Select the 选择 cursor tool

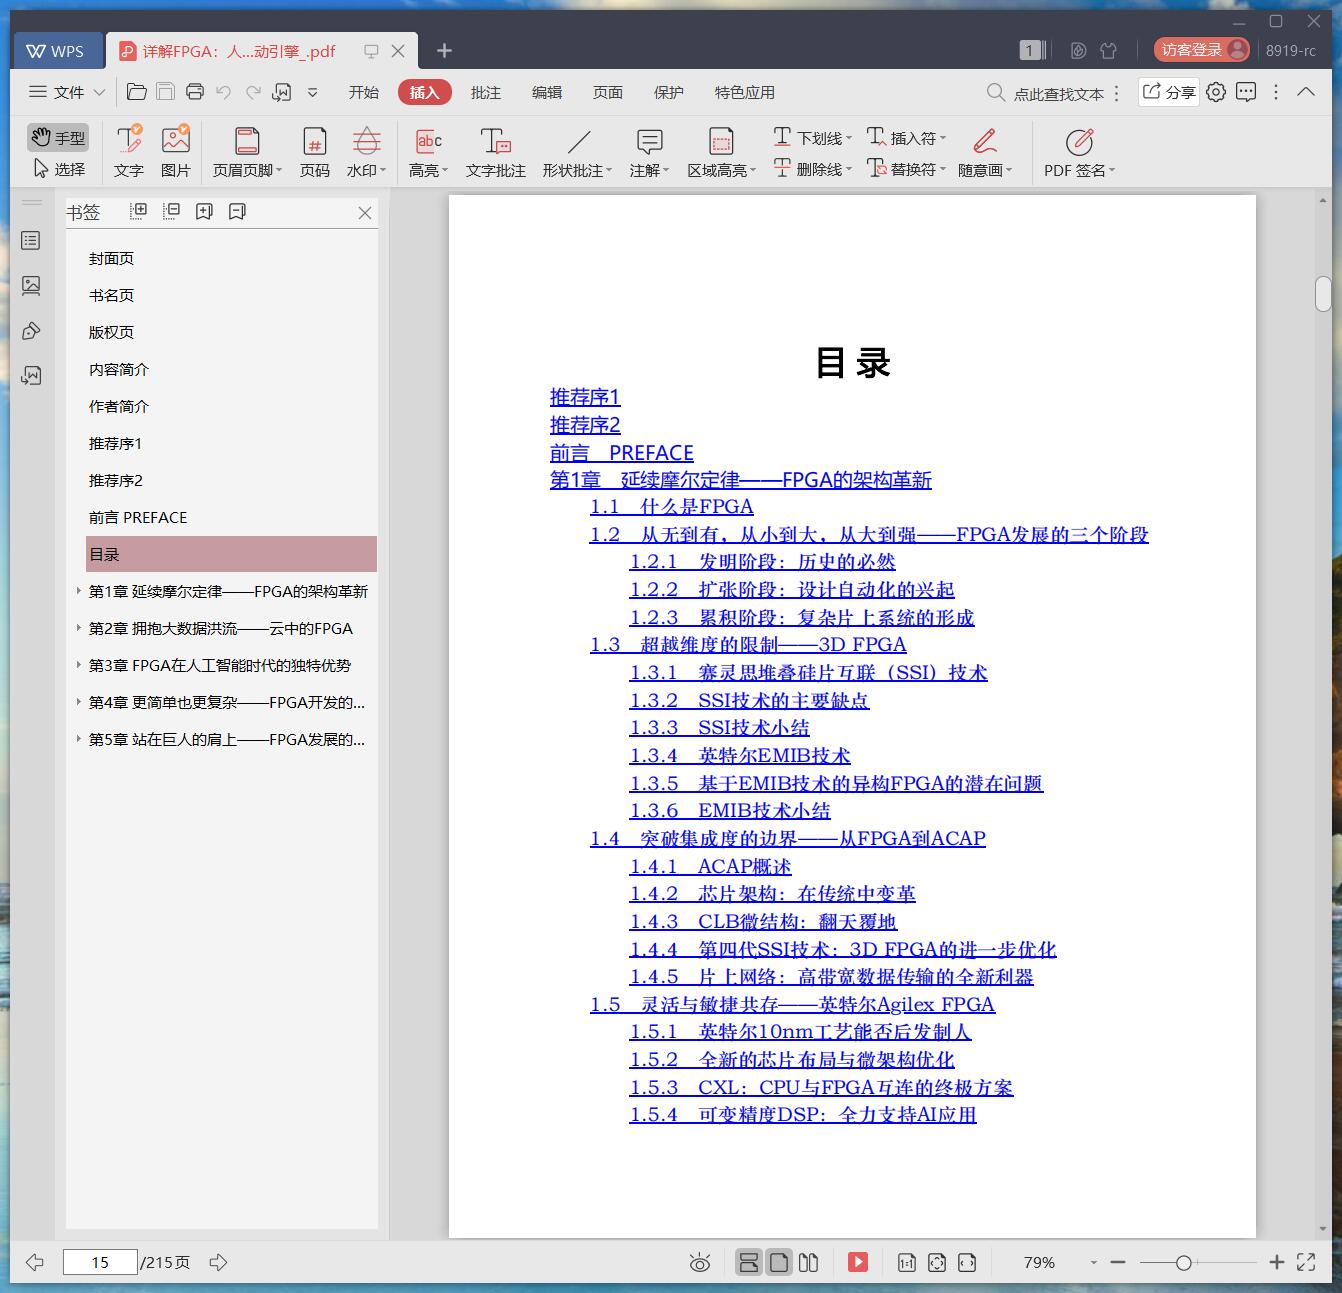(x=59, y=169)
